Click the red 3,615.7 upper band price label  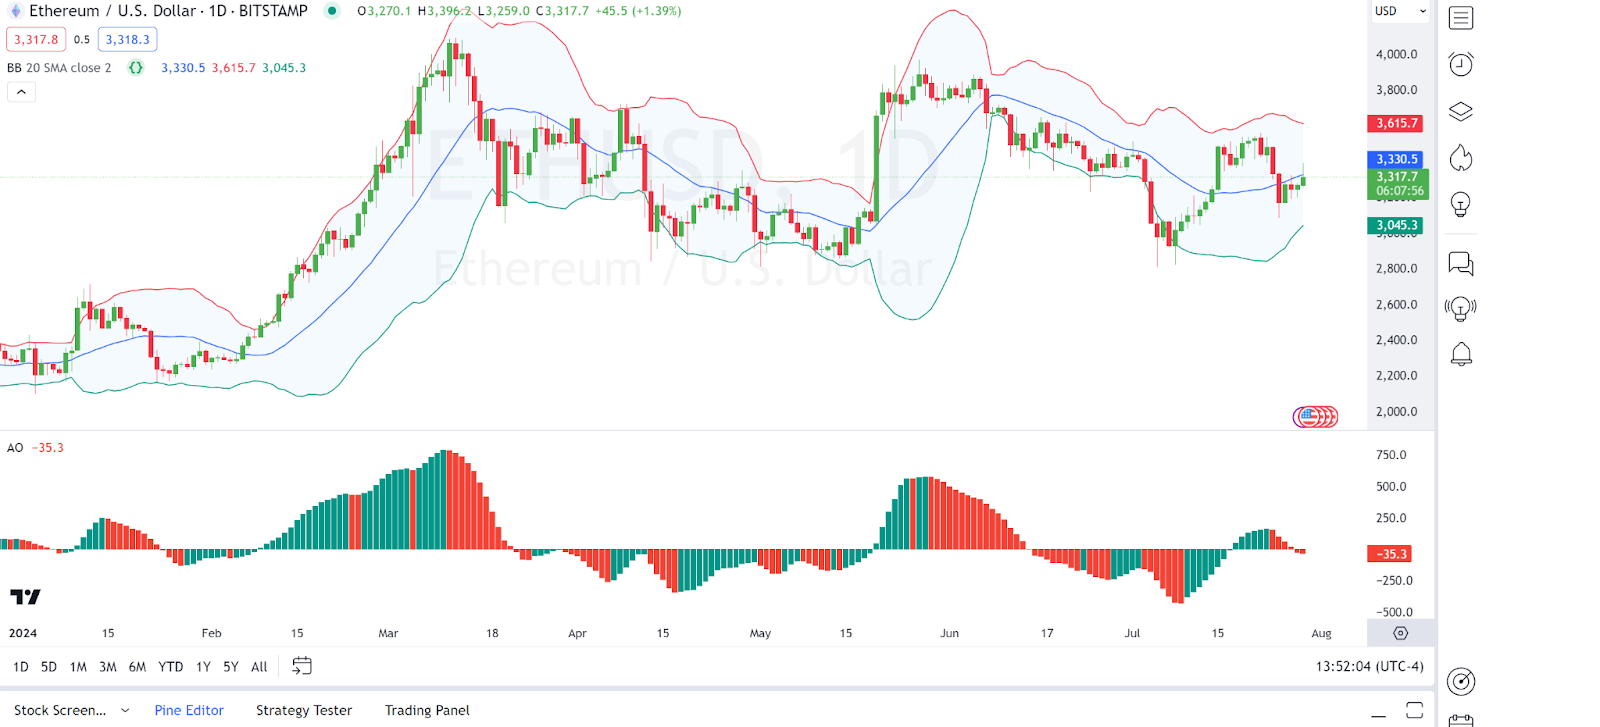[1396, 123]
